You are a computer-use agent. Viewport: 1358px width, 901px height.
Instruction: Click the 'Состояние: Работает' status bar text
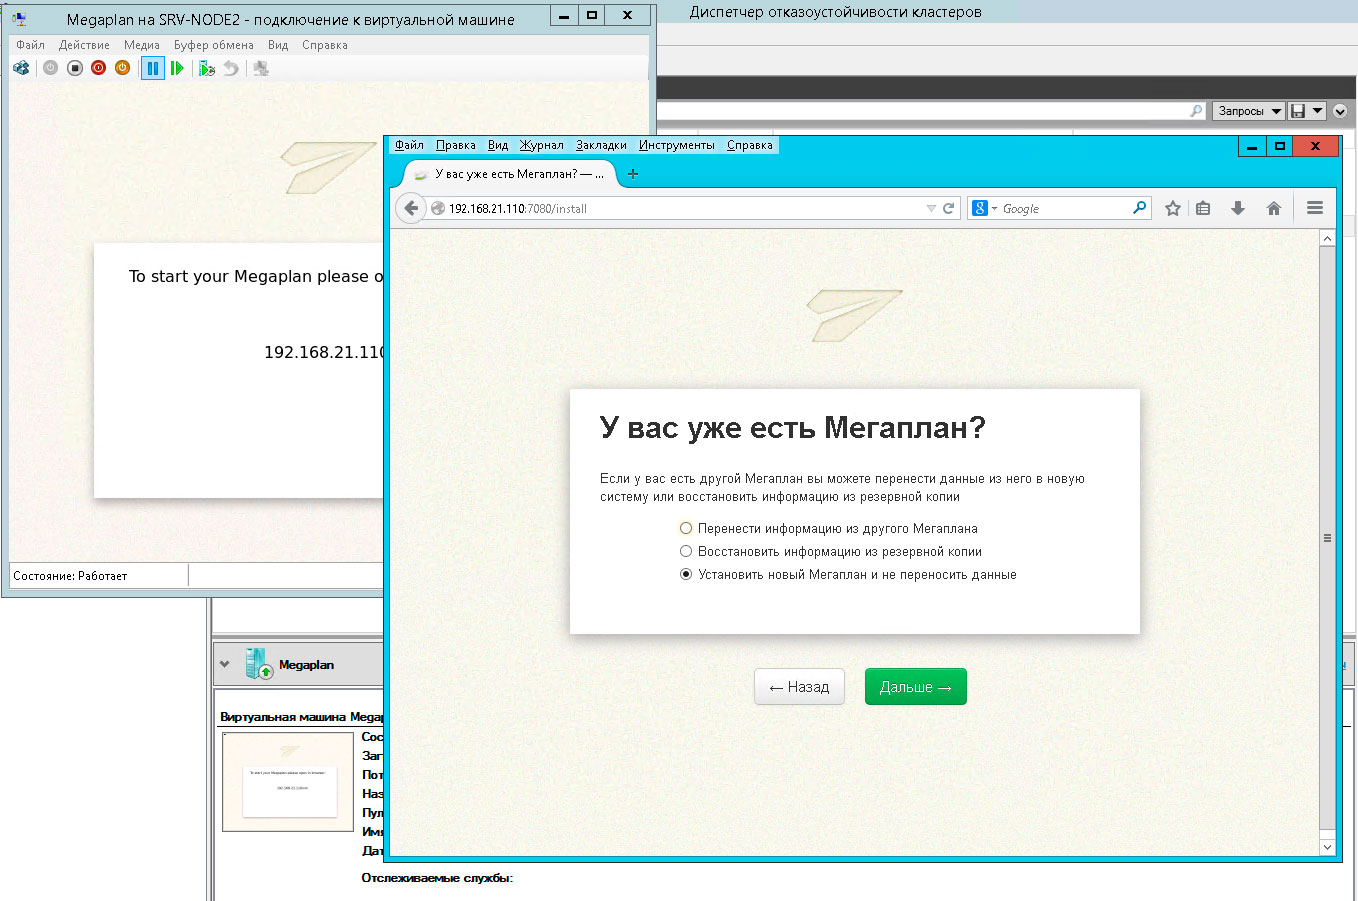click(70, 576)
